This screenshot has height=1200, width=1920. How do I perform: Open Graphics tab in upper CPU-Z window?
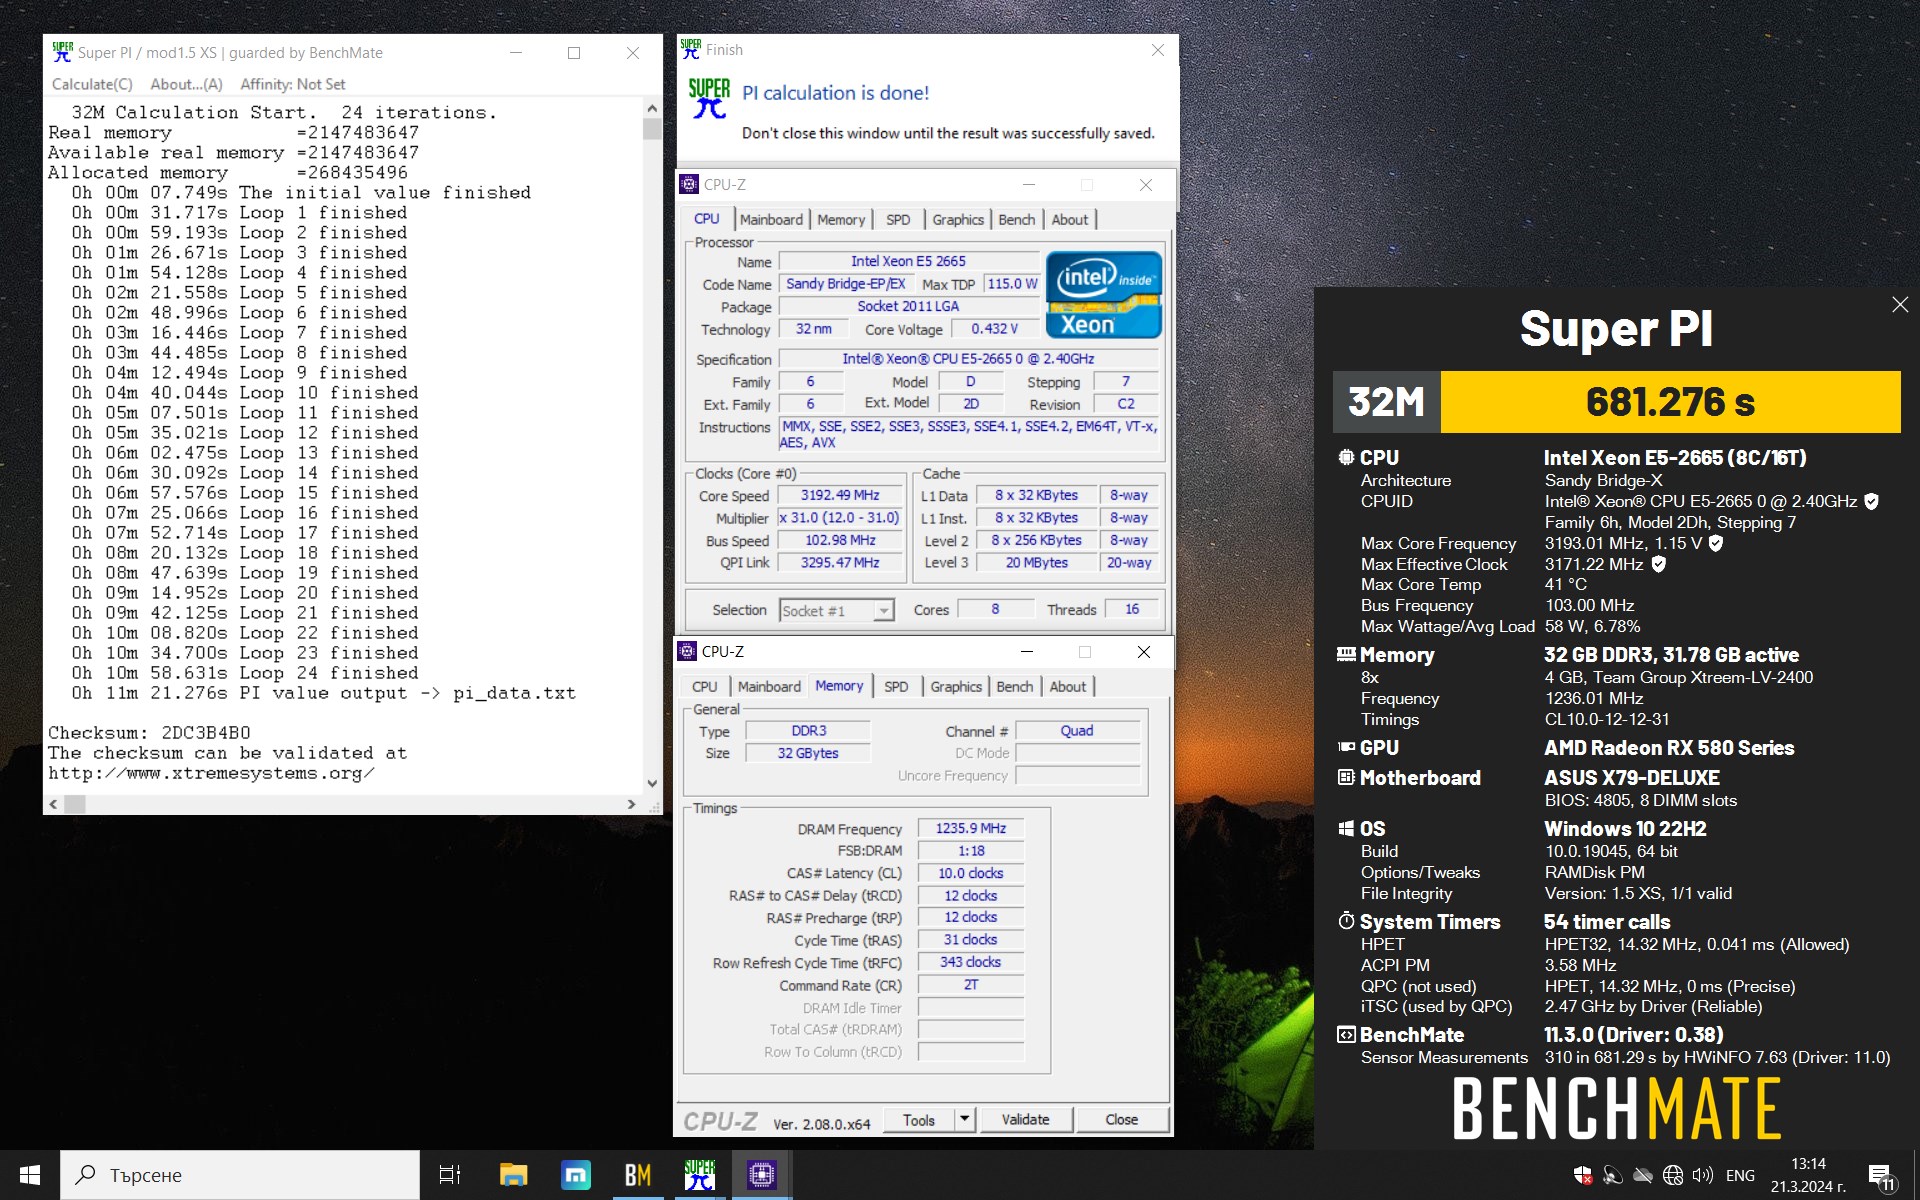pos(958,220)
